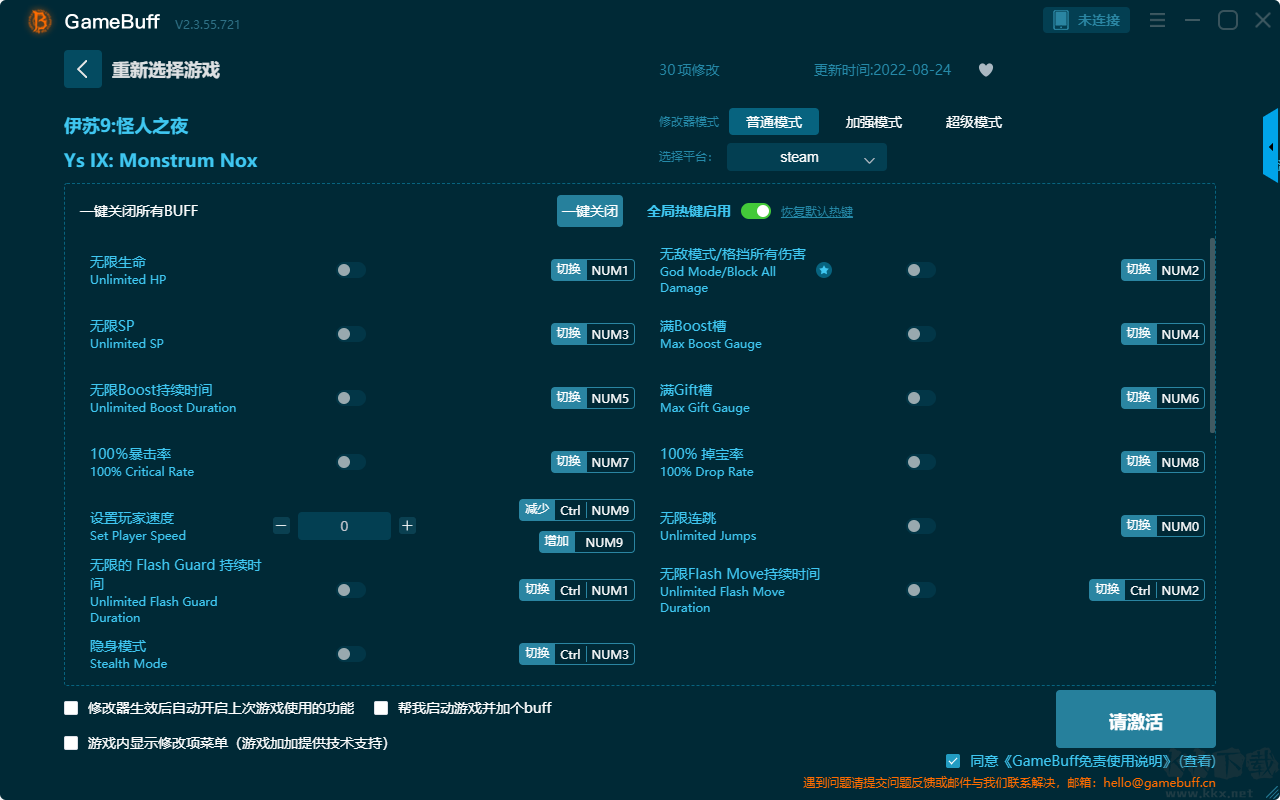Tick the 游戏内显示修改项菜单 checkbox
This screenshot has height=800, width=1280.
pos(71,743)
